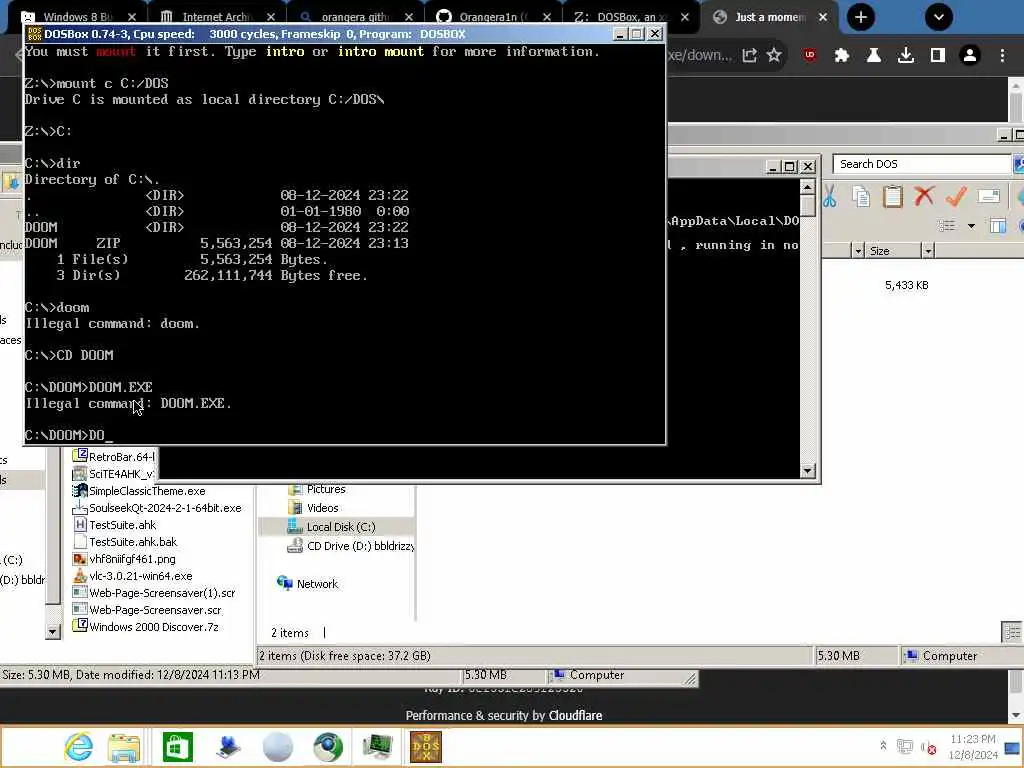1024x768 pixels.
Task: Click the uBlock Origin extension icon
Action: tap(810, 56)
